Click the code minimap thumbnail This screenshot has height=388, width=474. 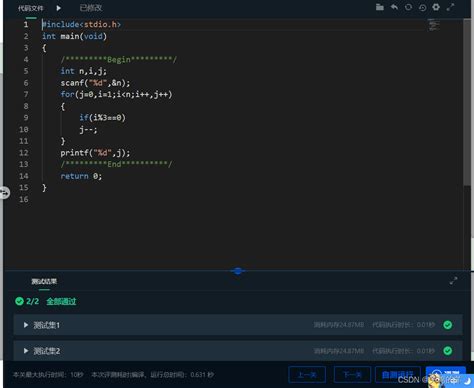[x=434, y=25]
